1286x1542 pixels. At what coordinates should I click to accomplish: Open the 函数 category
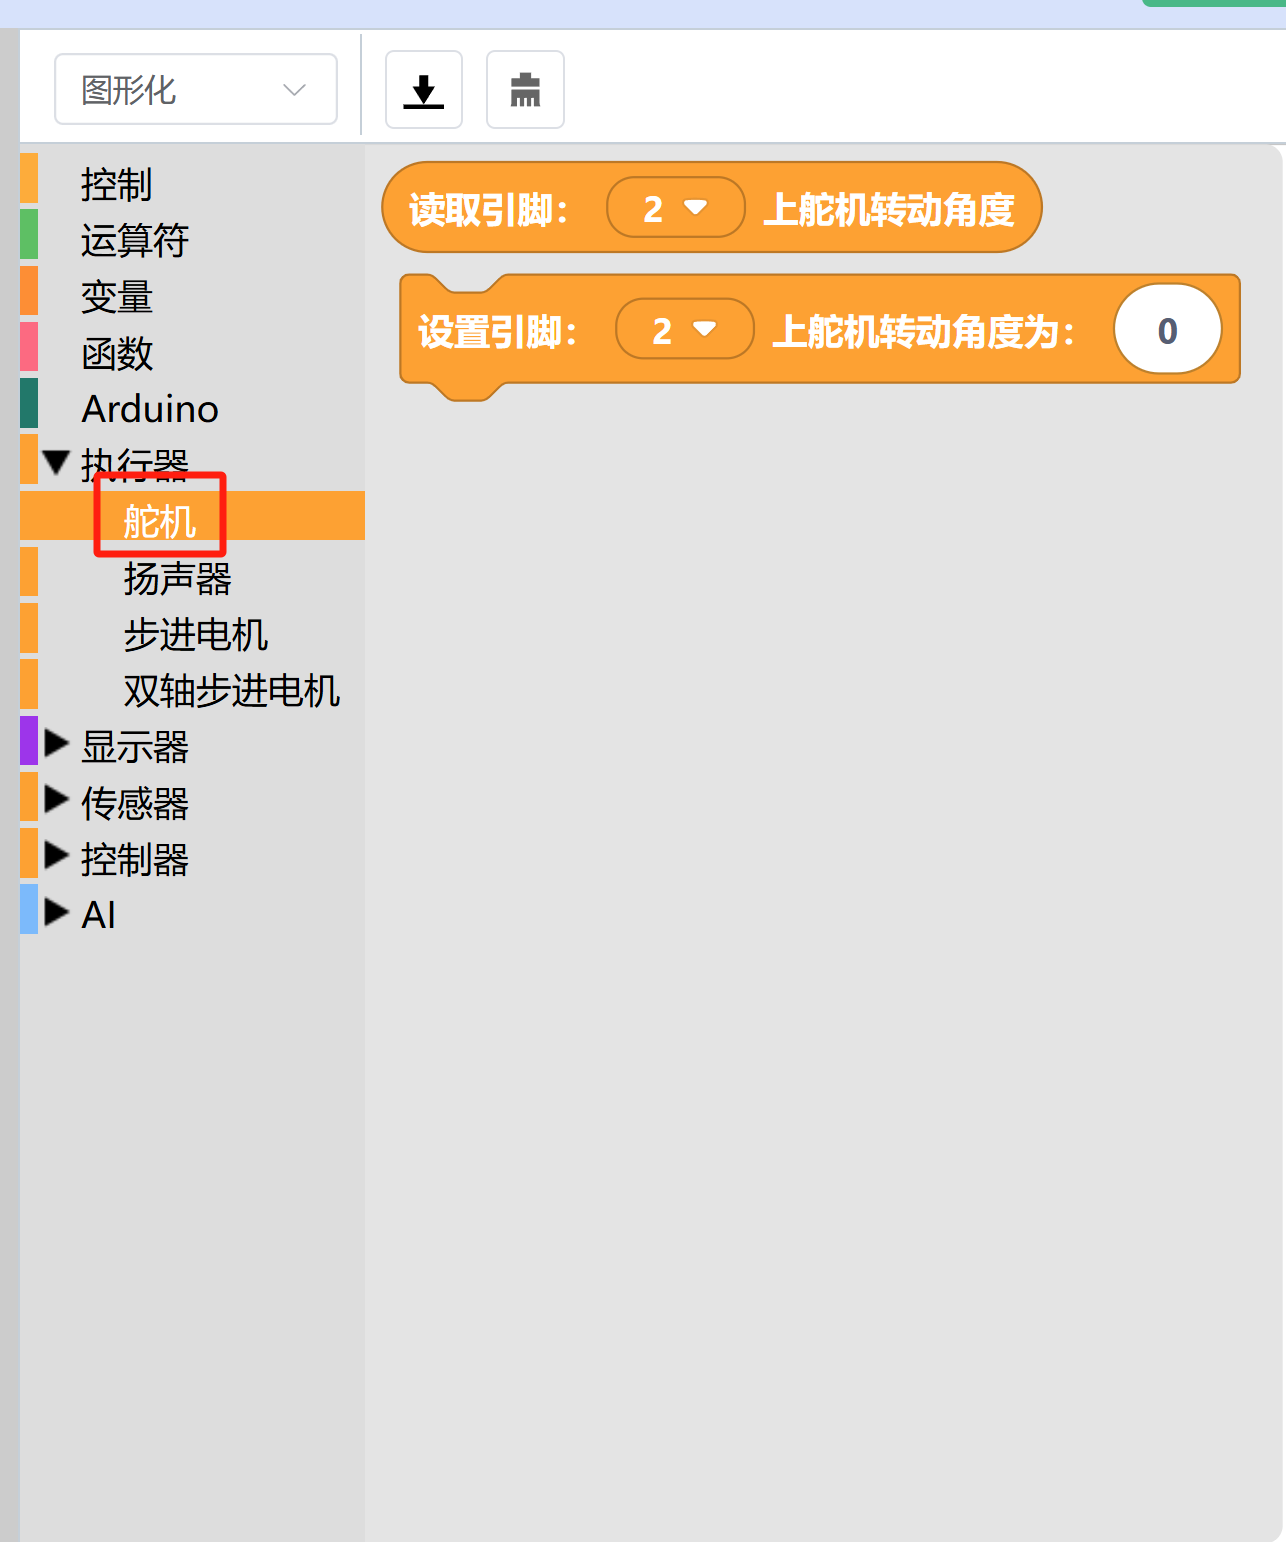(x=116, y=353)
